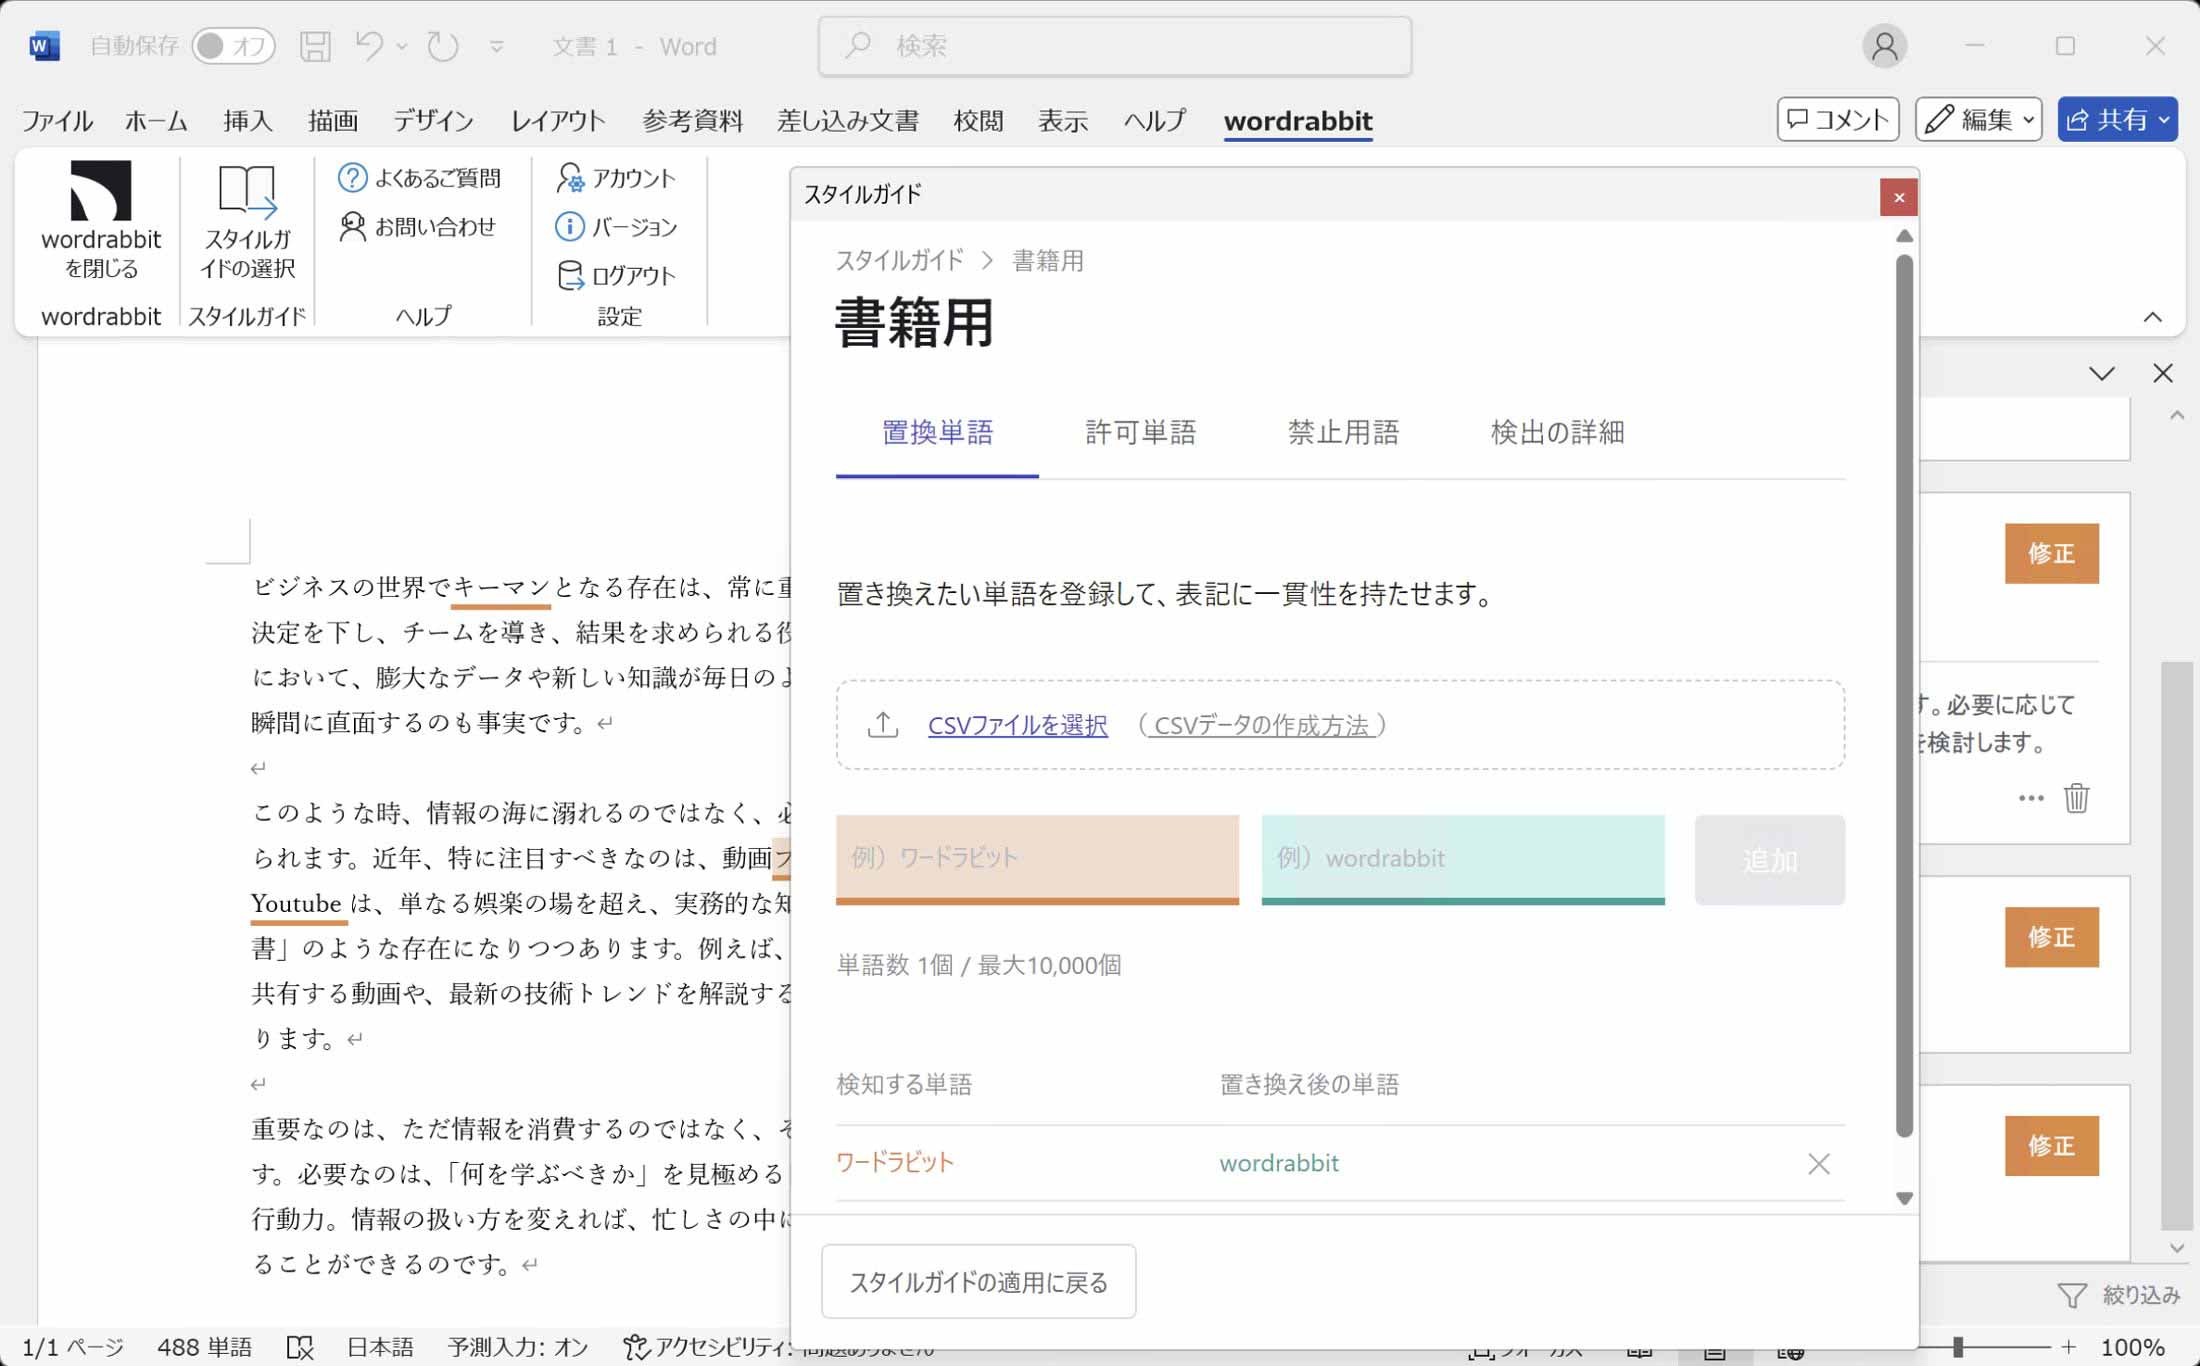
Task: Switch to the ホーム tab
Action: pos(156,121)
